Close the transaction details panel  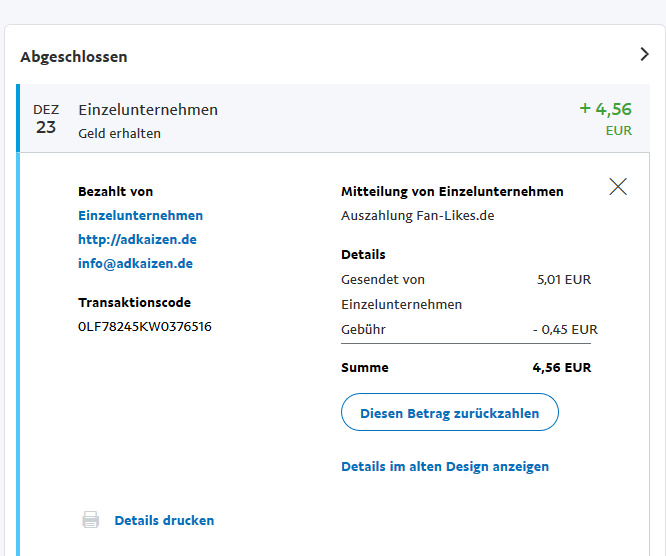tap(618, 186)
